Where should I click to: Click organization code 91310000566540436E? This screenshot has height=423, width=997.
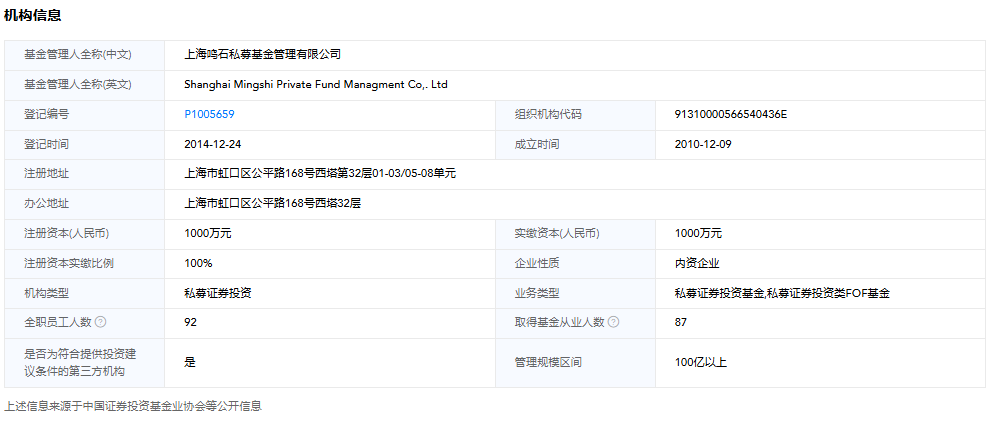point(731,114)
